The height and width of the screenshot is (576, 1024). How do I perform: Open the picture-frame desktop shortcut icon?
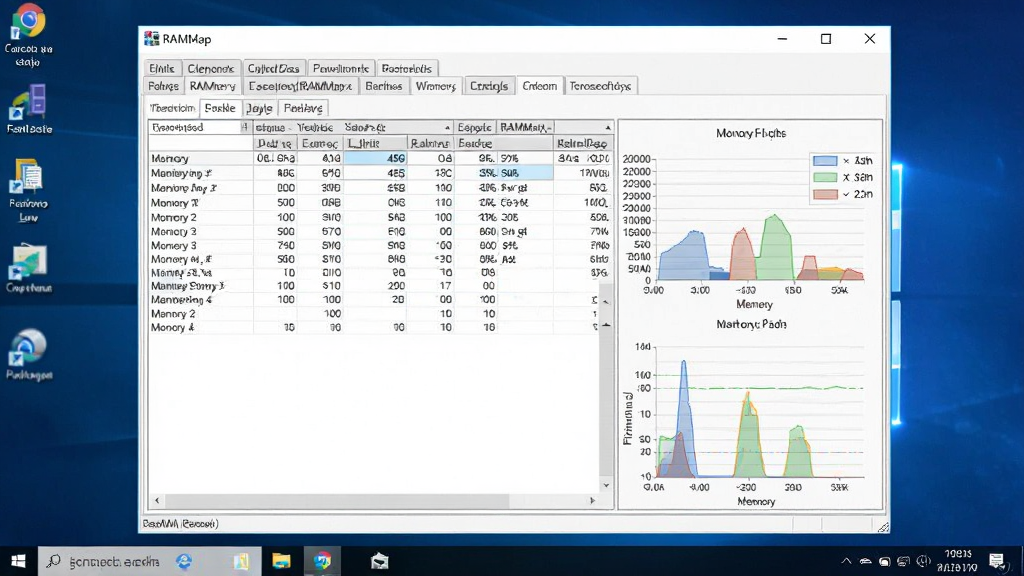click(x=28, y=263)
